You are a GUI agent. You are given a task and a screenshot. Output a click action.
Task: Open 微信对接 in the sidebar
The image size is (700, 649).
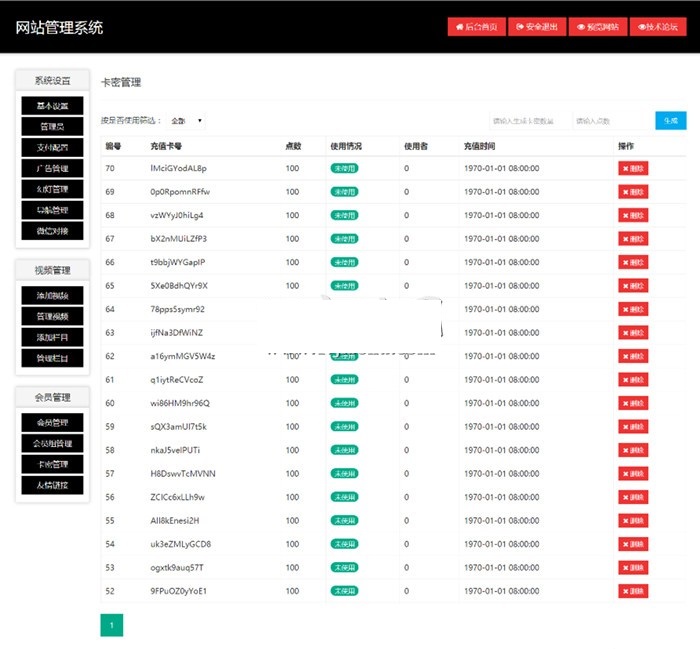pyautogui.click(x=52, y=231)
